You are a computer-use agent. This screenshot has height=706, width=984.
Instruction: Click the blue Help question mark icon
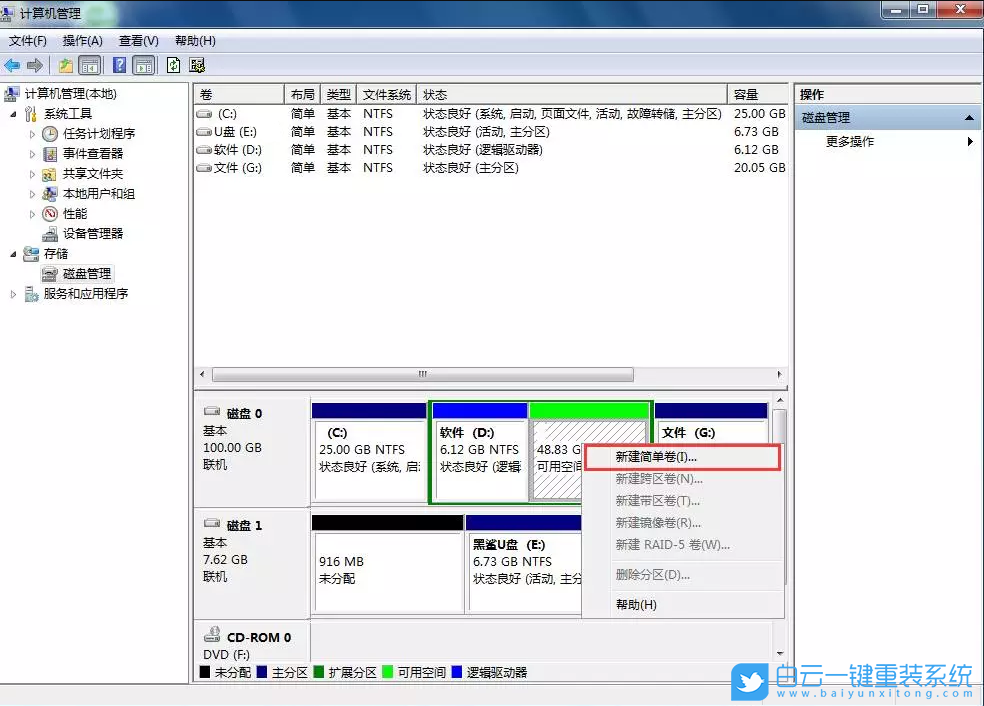(119, 65)
